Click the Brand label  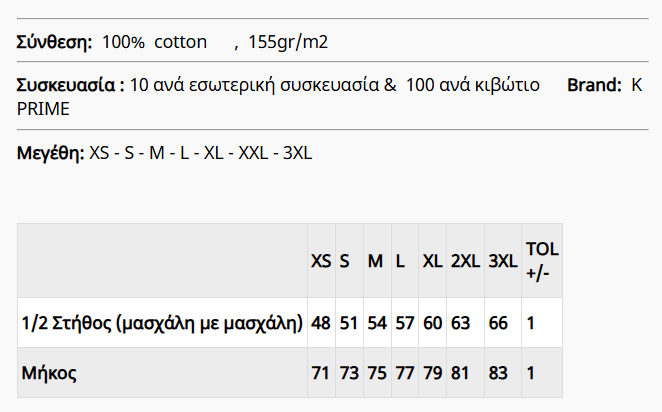(x=594, y=86)
